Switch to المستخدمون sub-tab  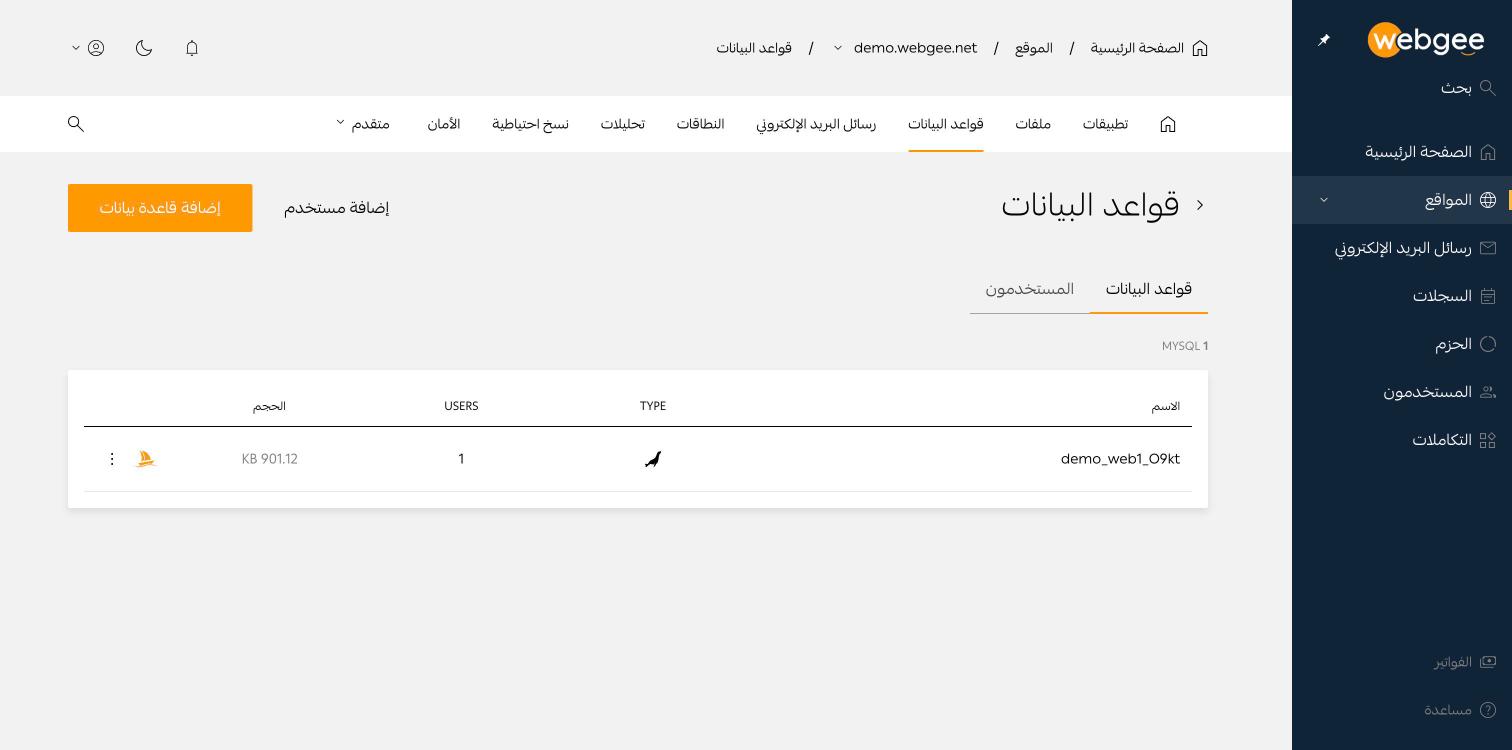(x=1030, y=289)
